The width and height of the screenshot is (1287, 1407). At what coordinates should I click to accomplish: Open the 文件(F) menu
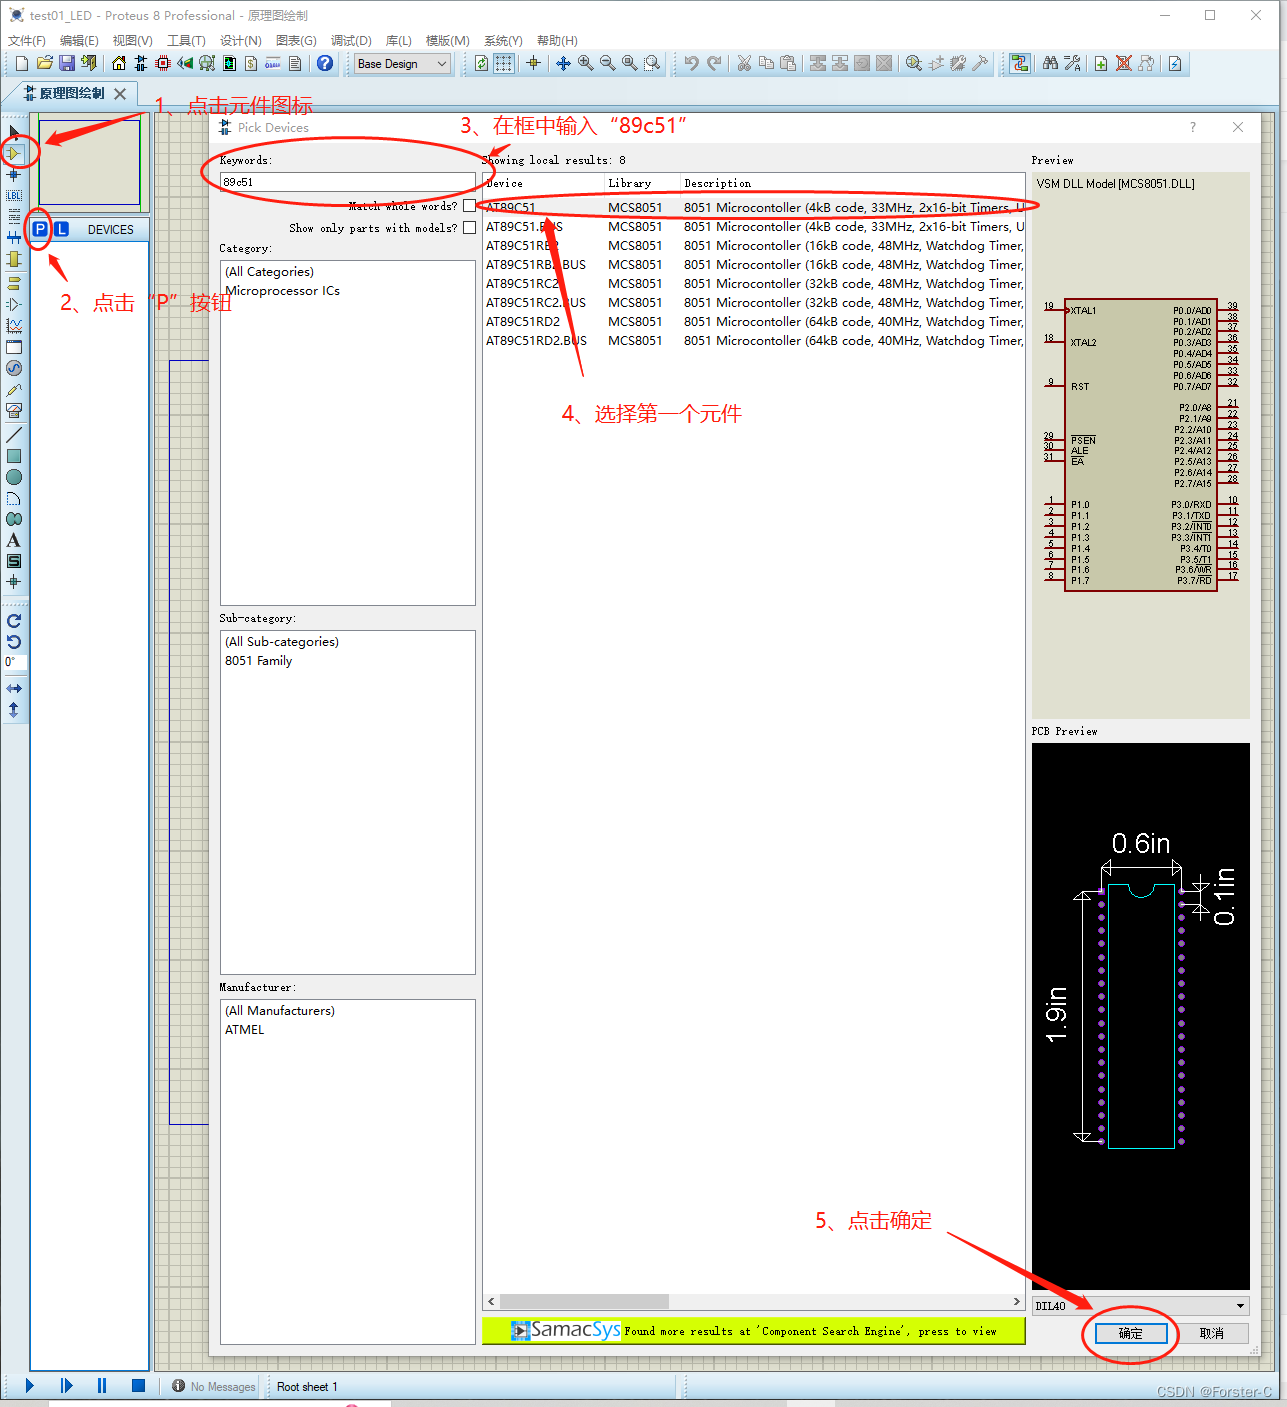pos(27,40)
